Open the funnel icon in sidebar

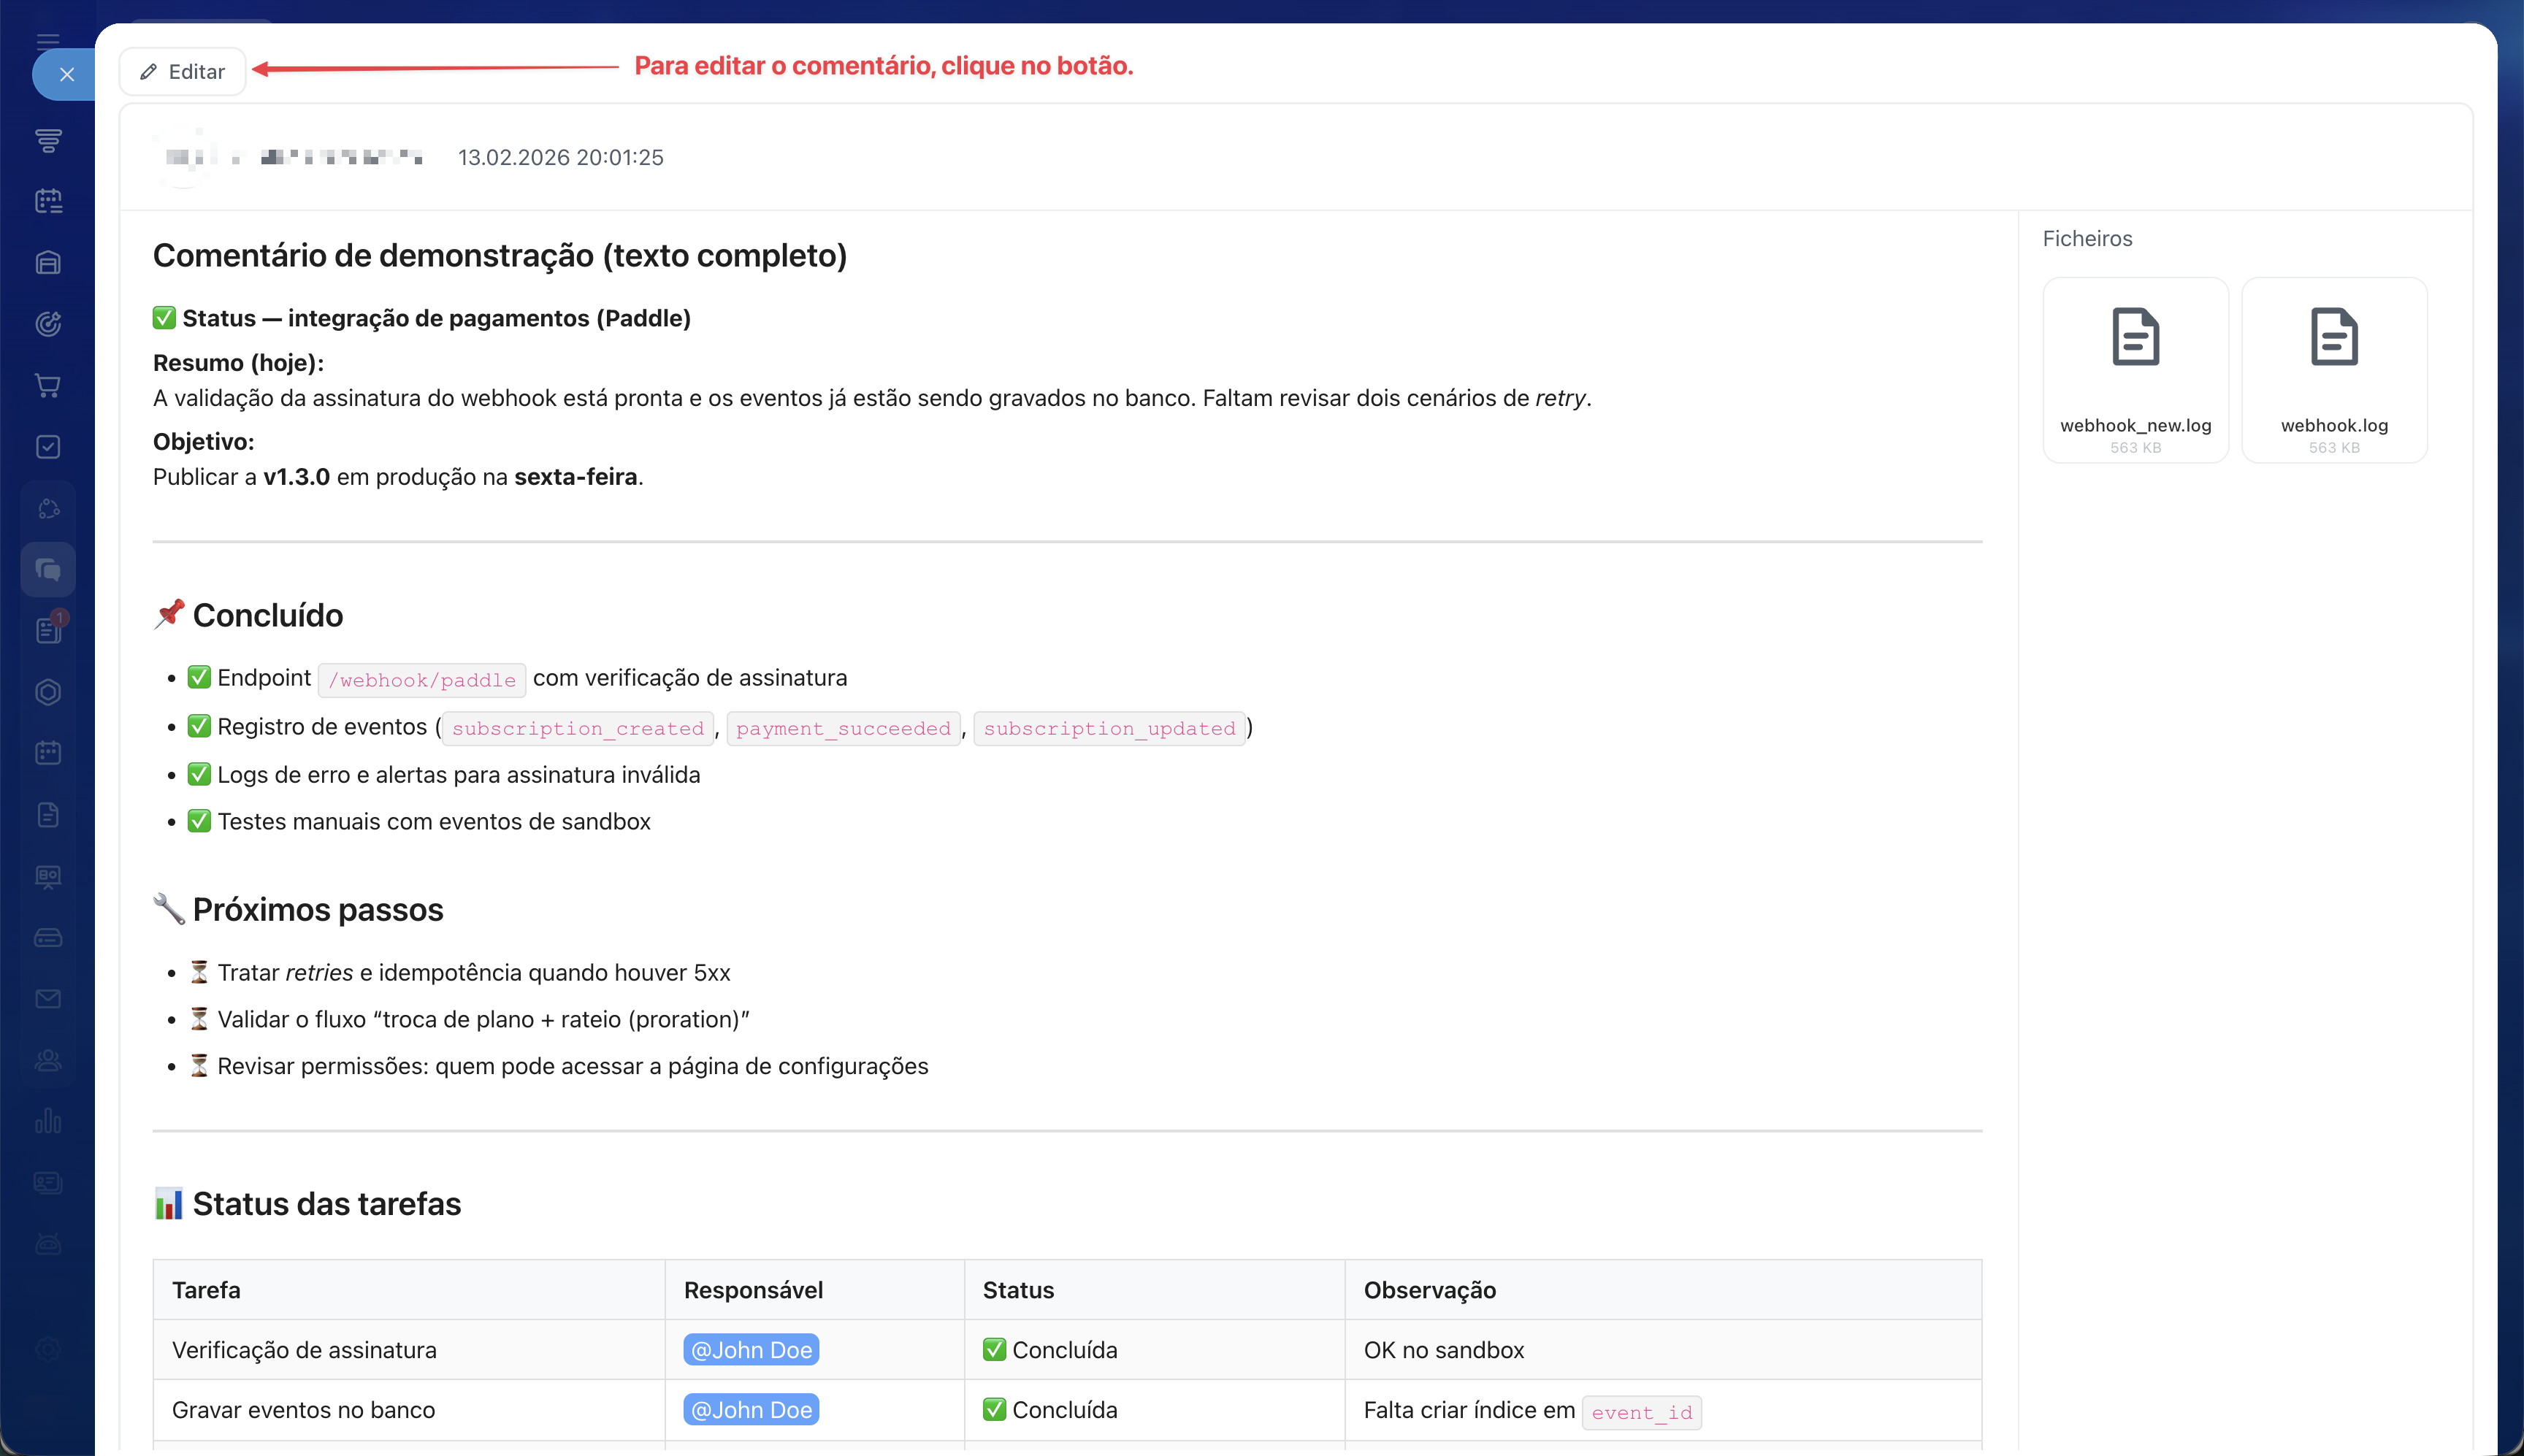coord(48,140)
